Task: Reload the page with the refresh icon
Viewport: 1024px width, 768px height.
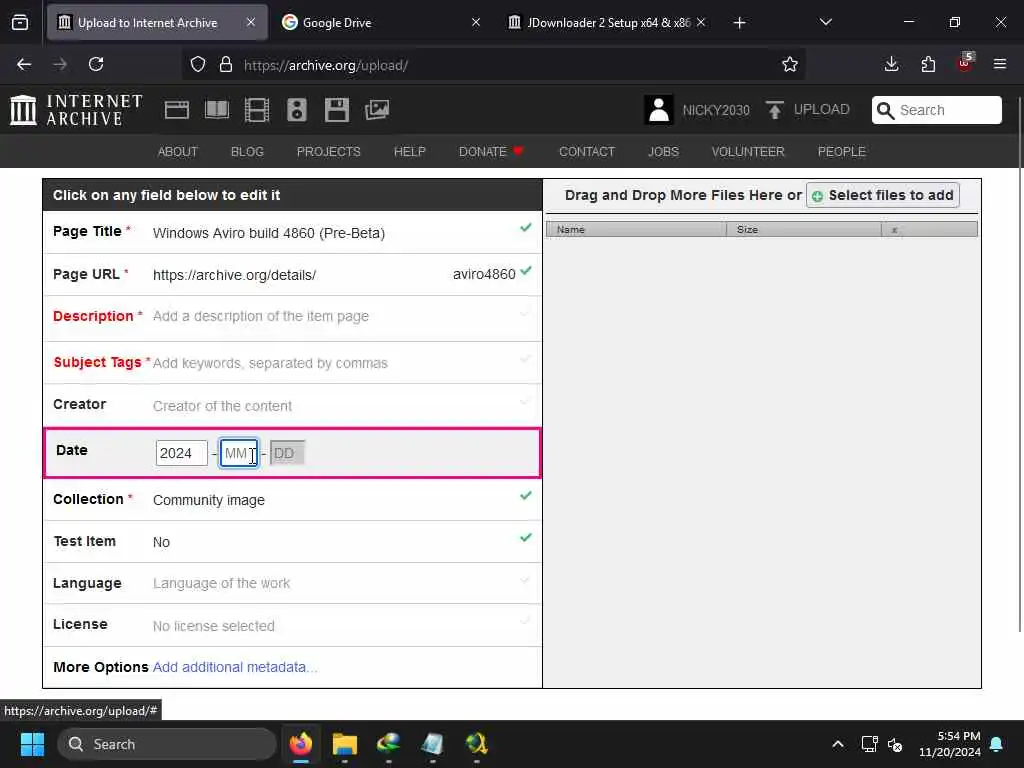Action: click(96, 64)
